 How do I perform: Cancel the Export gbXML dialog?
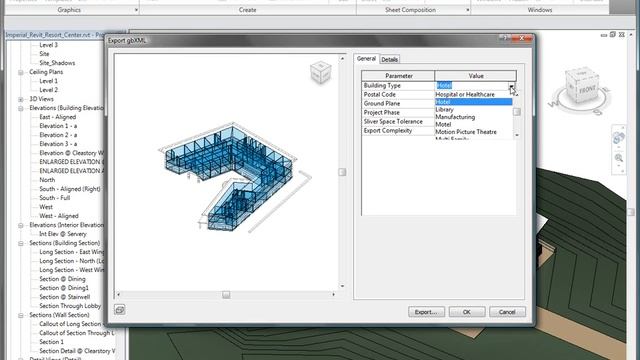(507, 312)
